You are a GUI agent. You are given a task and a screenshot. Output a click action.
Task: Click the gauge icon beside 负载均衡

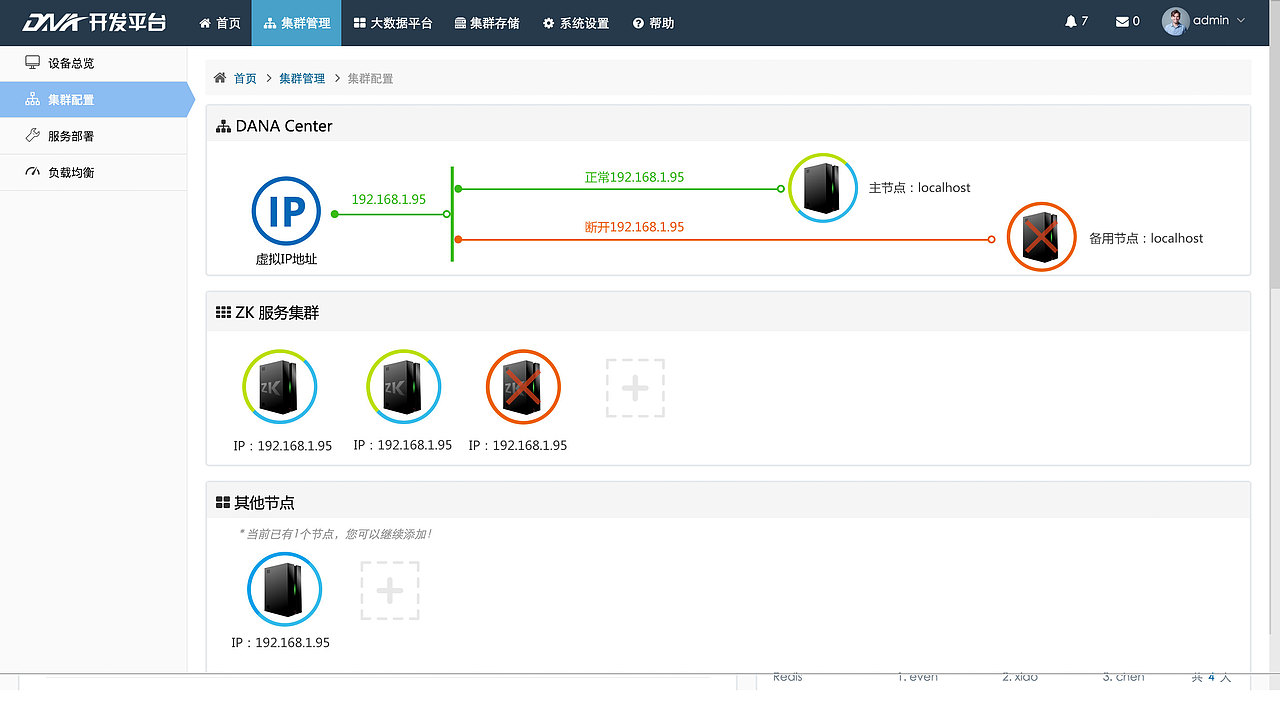(x=33, y=172)
